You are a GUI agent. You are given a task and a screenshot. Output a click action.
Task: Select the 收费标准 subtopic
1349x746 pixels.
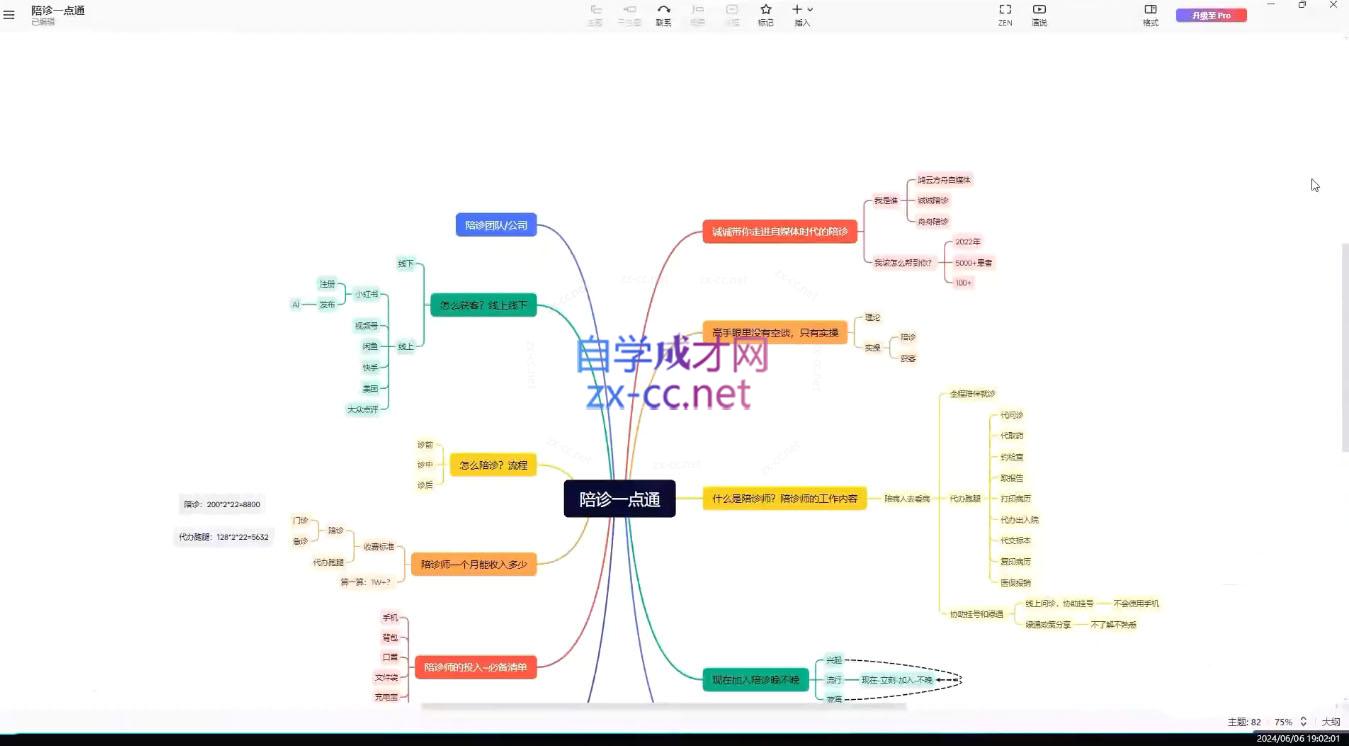[x=379, y=547]
